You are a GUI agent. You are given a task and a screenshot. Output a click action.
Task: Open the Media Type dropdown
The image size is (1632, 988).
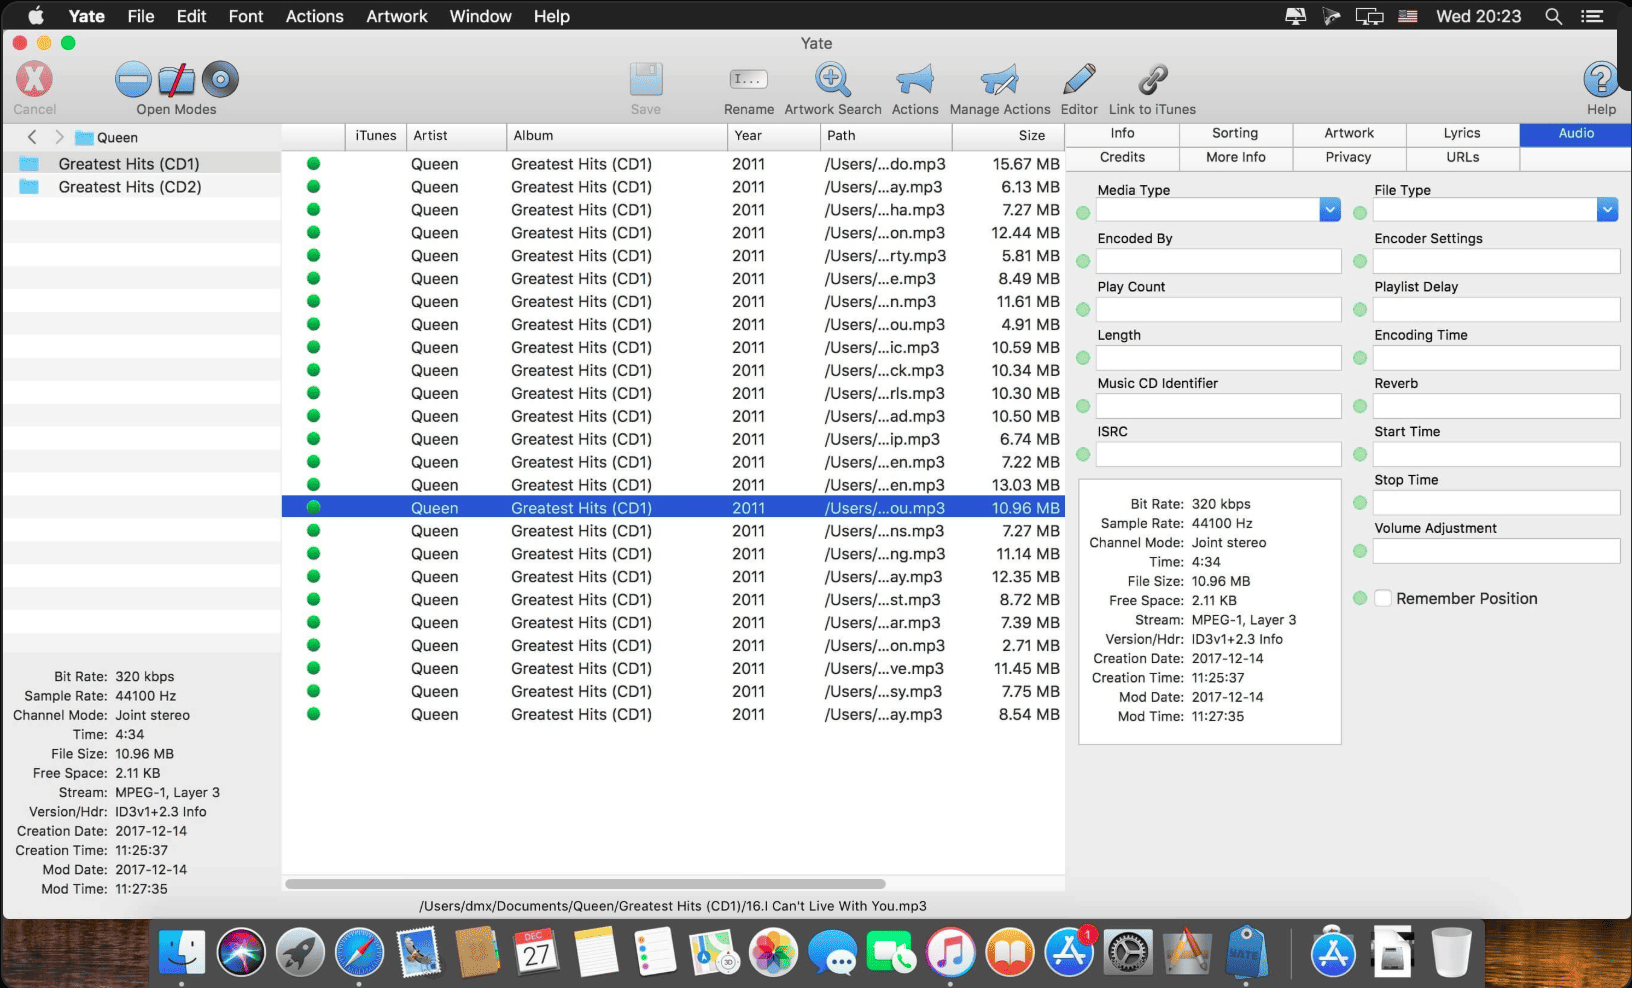coord(1330,209)
